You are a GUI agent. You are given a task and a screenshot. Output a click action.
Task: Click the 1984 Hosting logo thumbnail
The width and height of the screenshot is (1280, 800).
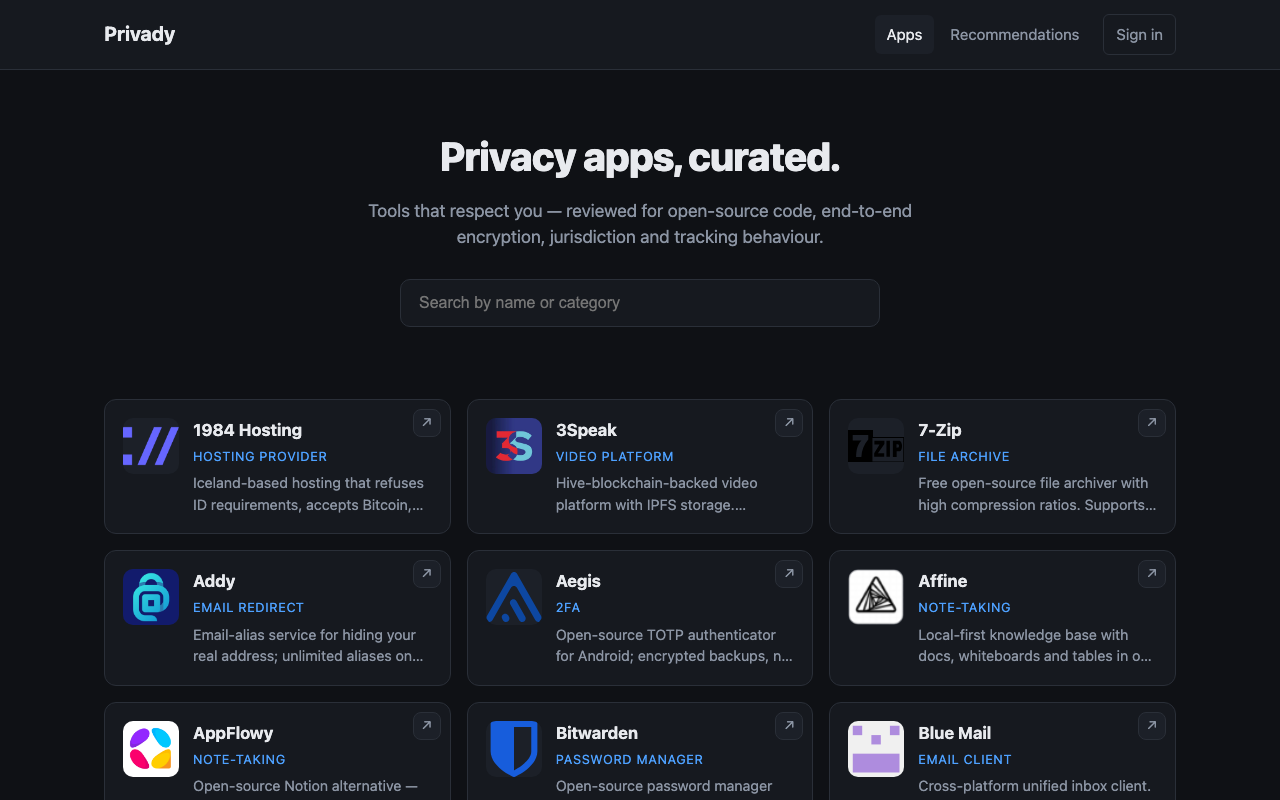point(151,446)
